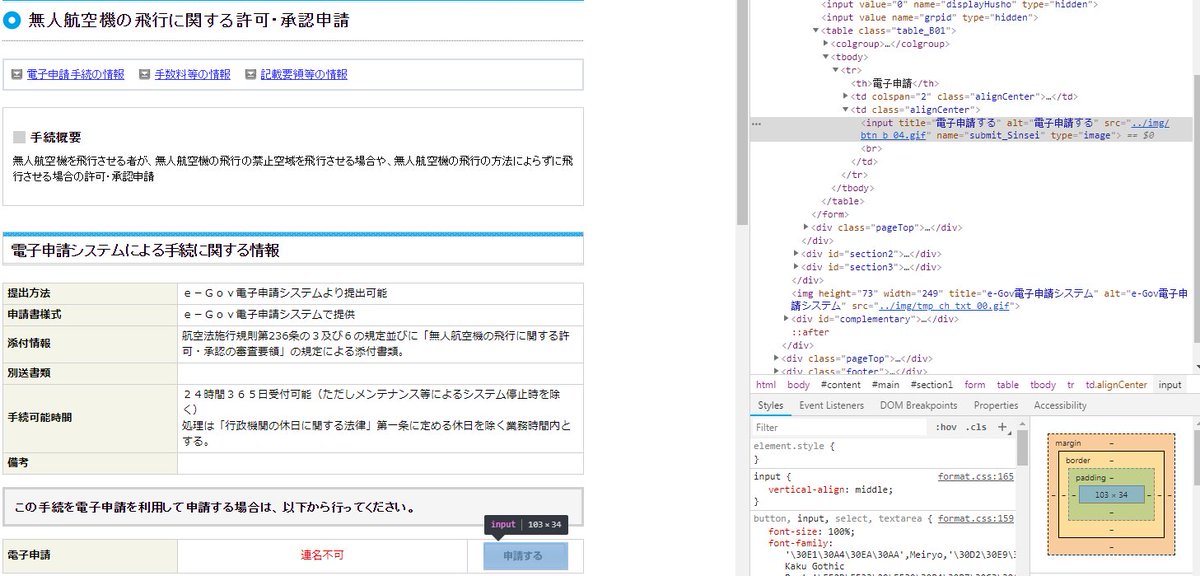Click the 申請する button
The width and height of the screenshot is (1200, 576).
pos(525,556)
